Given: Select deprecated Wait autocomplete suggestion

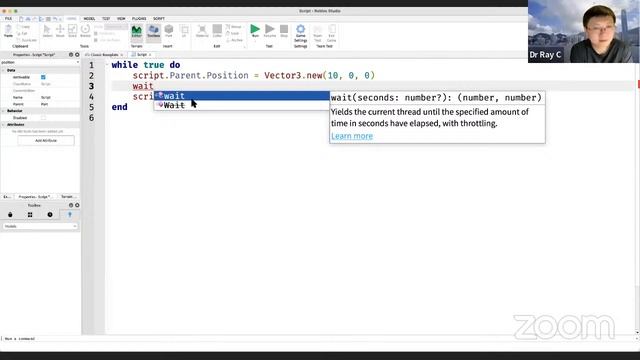Looking at the screenshot, I should click(x=242, y=105).
